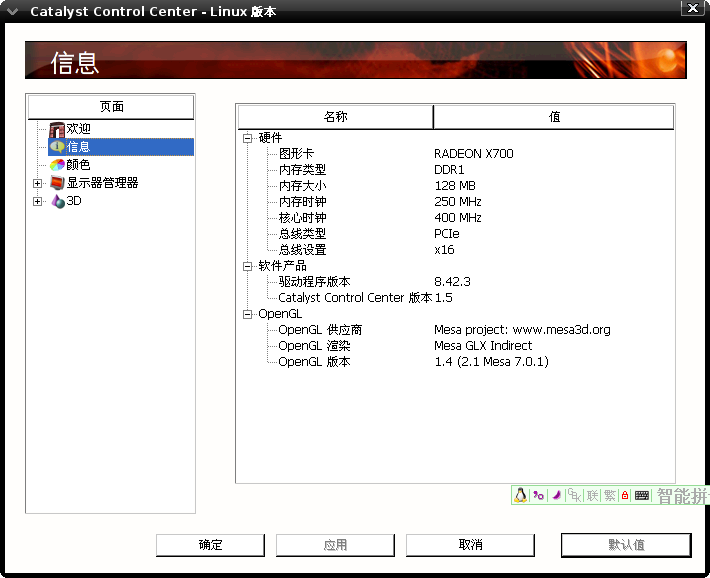The height and width of the screenshot is (578, 710).
Task: Toggle half-moon width icon in input bar
Action: tap(557, 496)
